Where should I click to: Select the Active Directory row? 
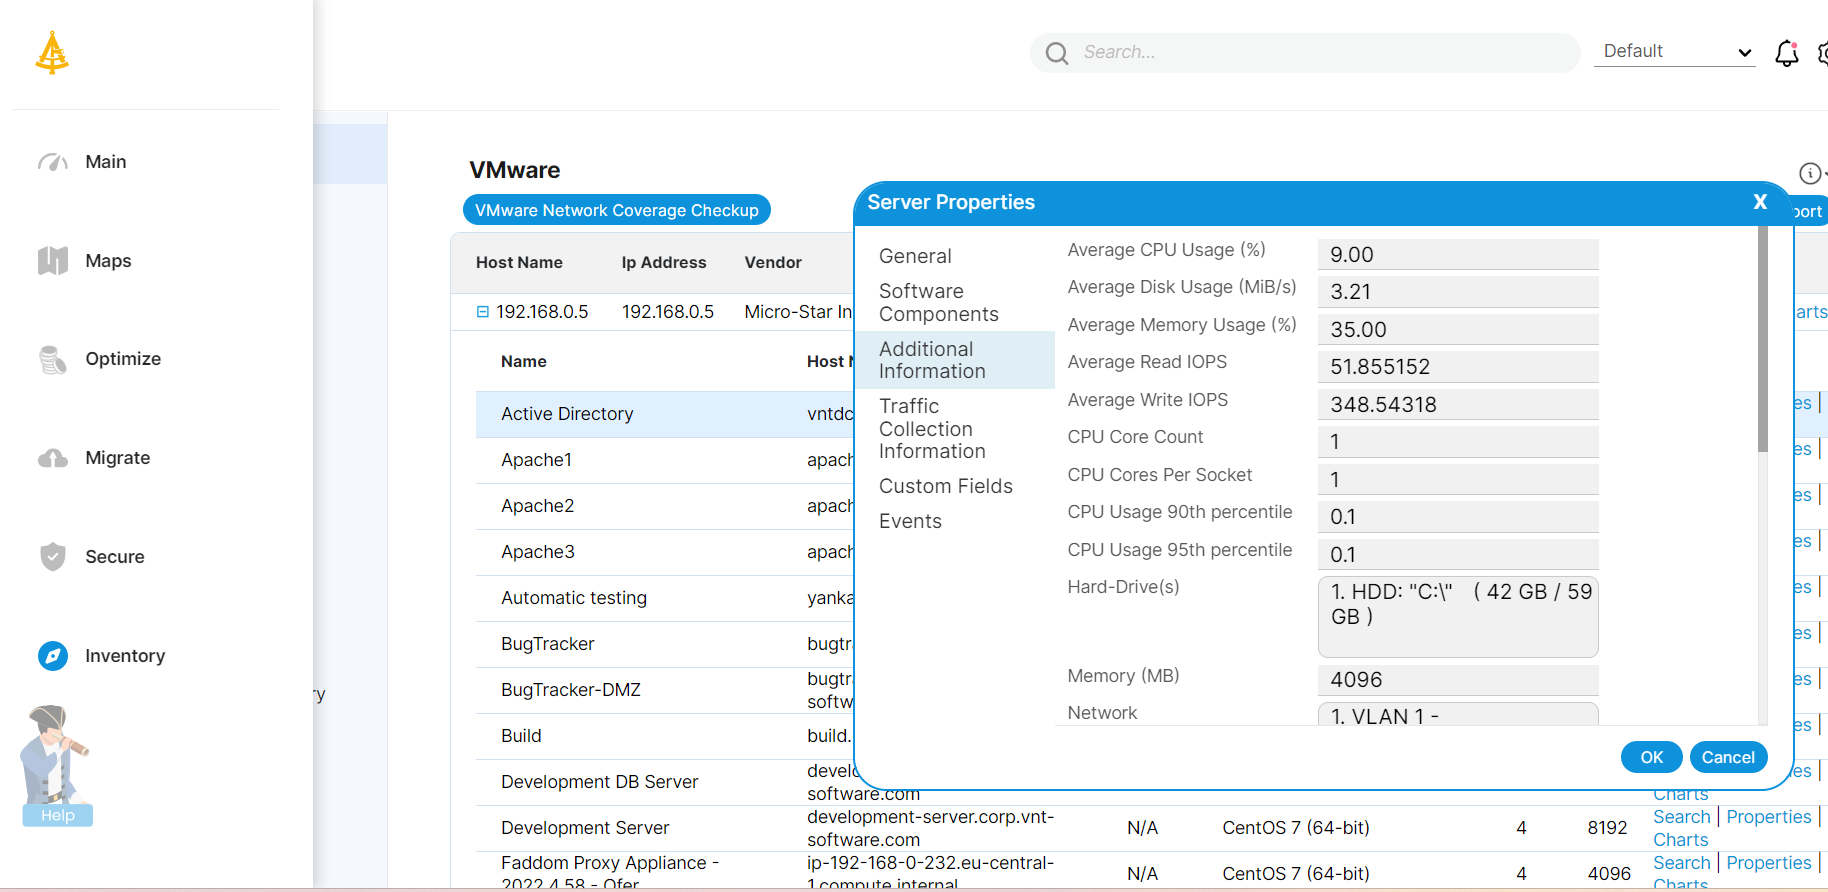(x=665, y=414)
